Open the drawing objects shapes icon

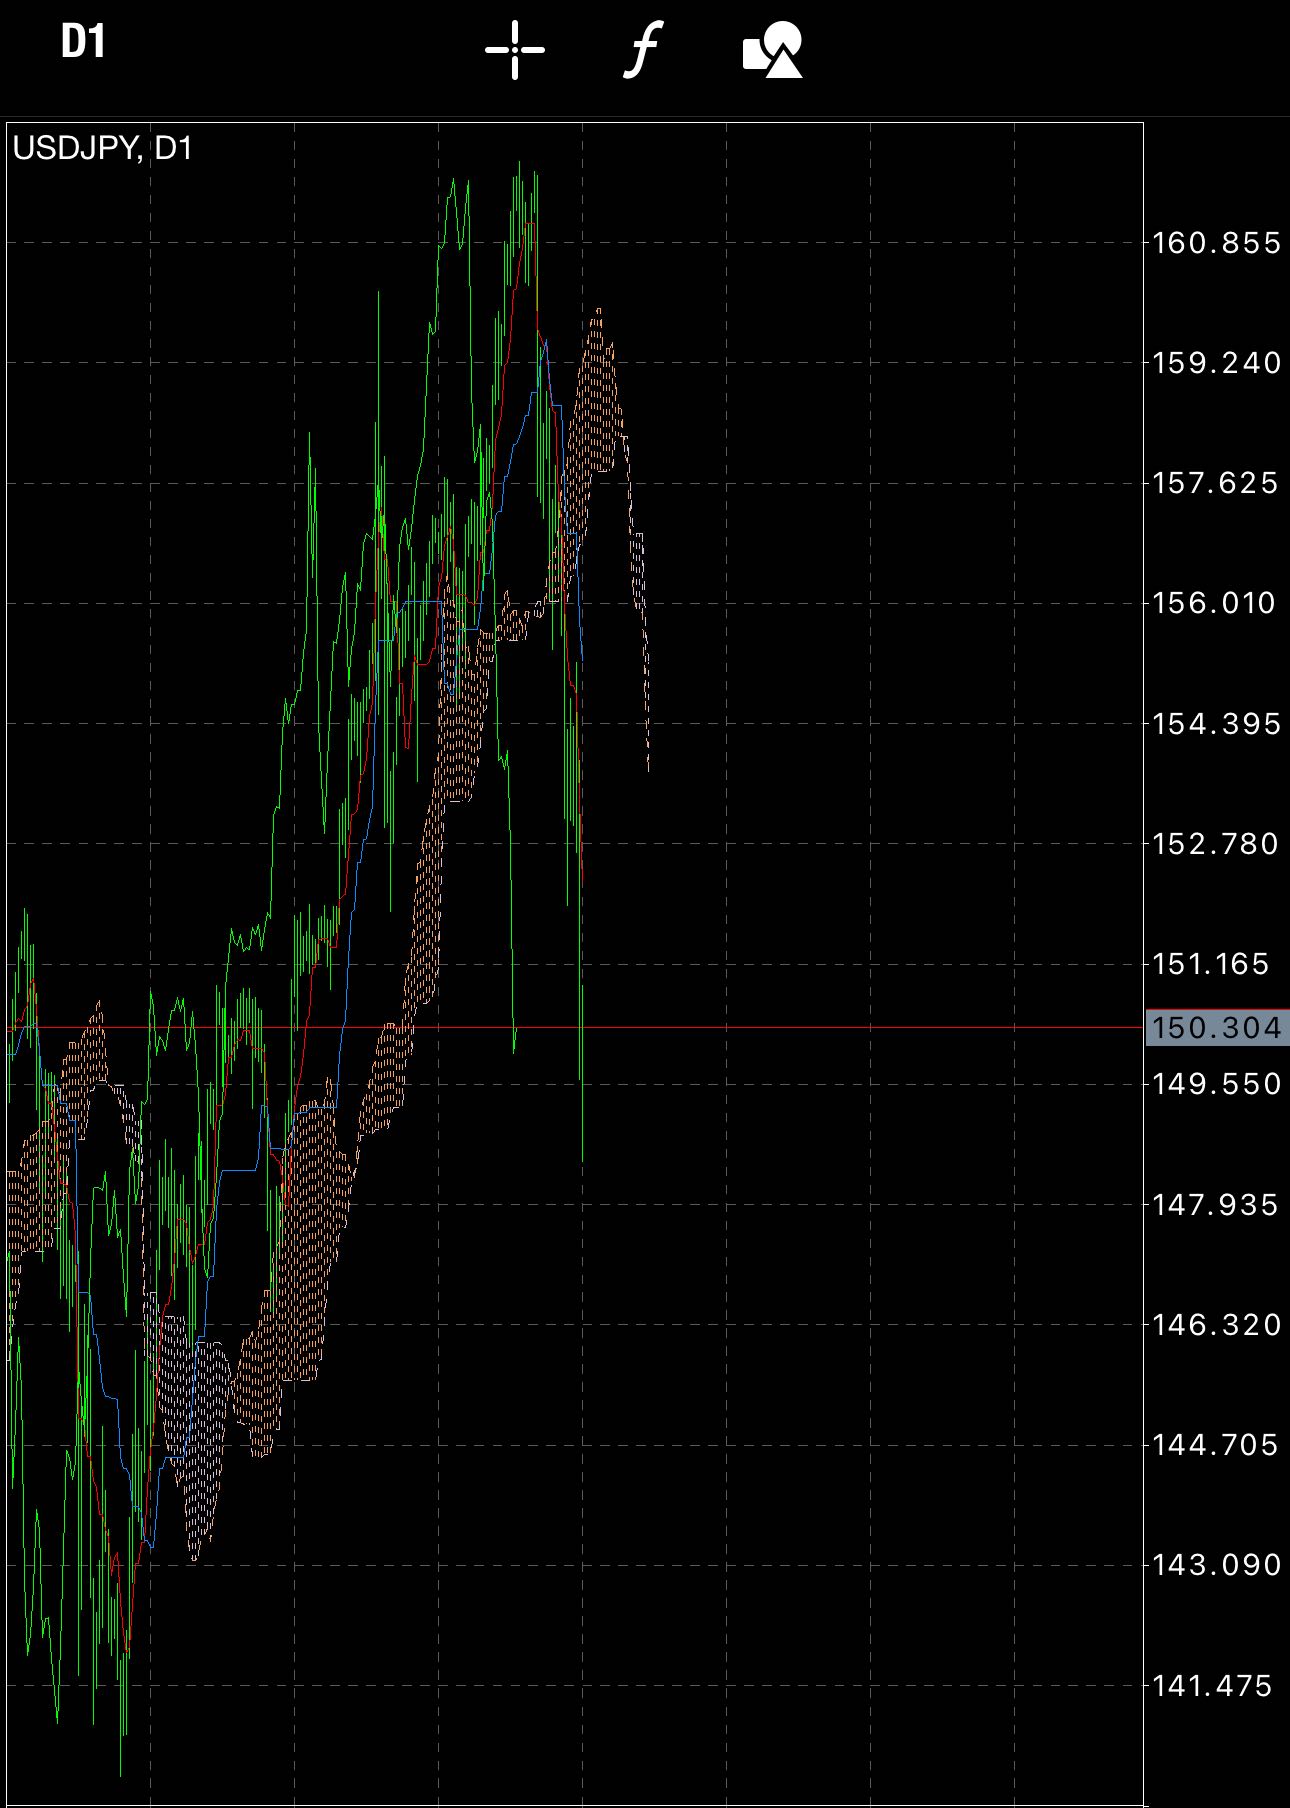pos(773,50)
